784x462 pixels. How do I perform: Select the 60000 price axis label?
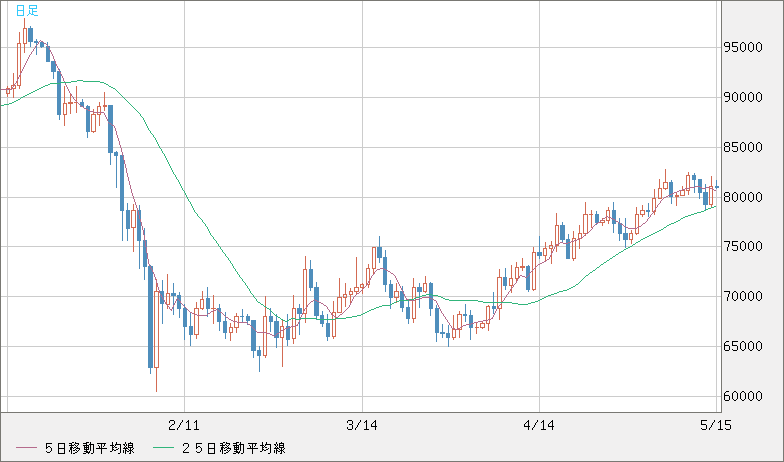coord(744,396)
